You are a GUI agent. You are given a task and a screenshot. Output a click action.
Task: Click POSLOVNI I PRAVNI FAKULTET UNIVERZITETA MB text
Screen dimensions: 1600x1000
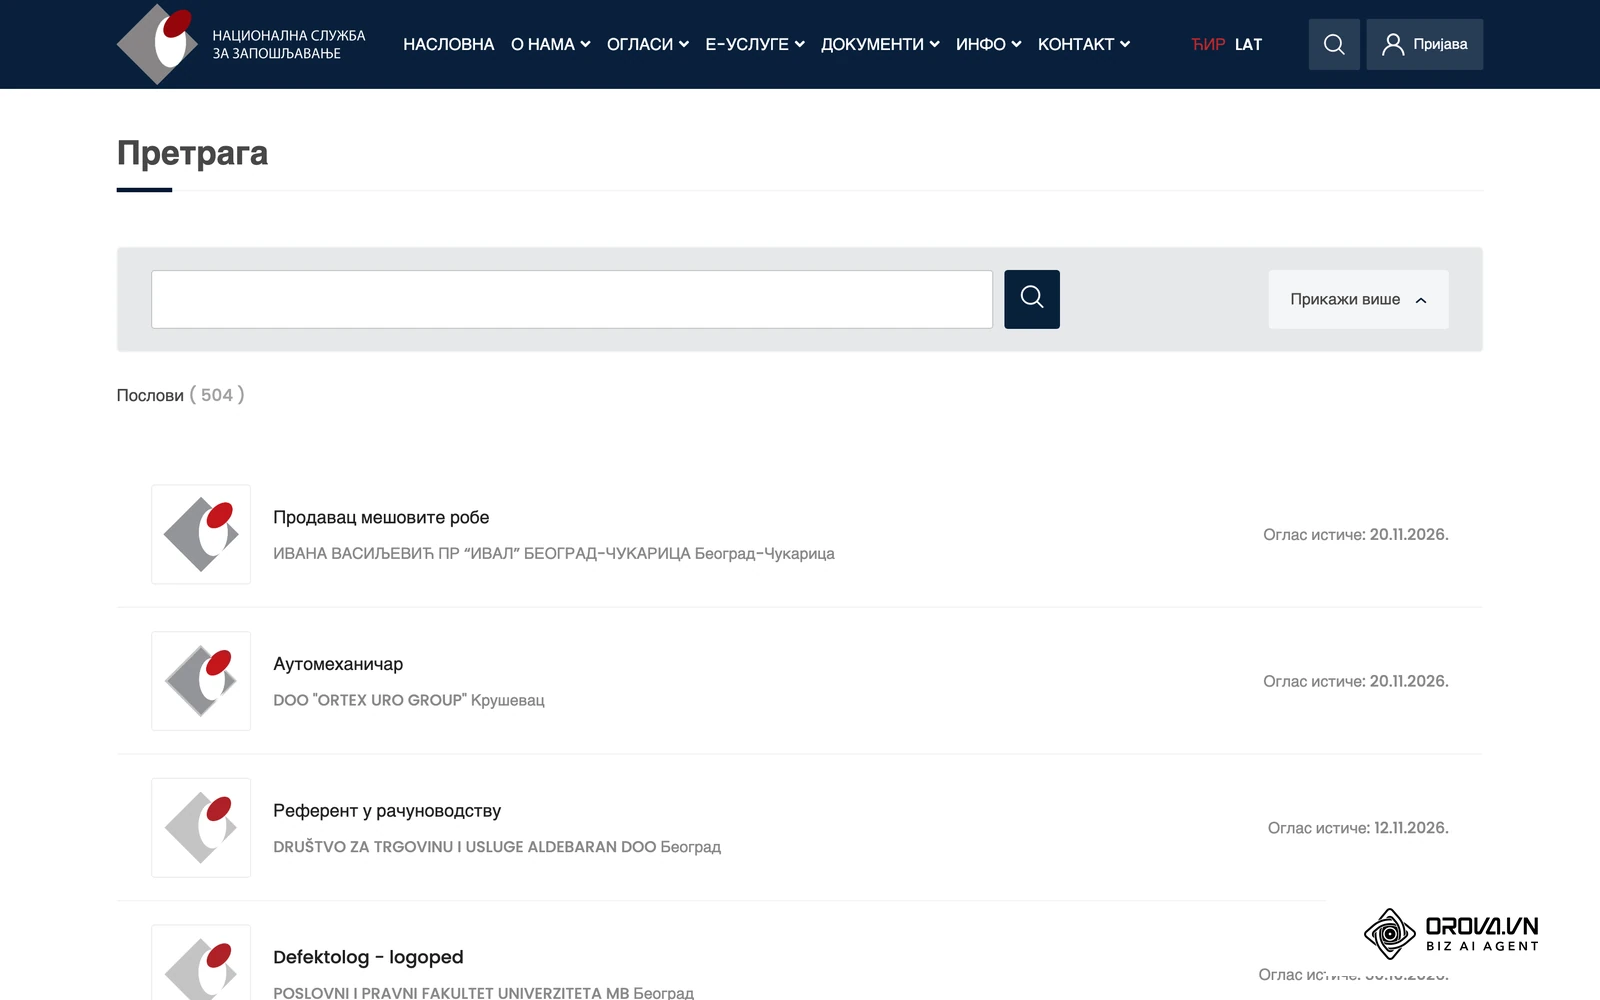point(451,993)
